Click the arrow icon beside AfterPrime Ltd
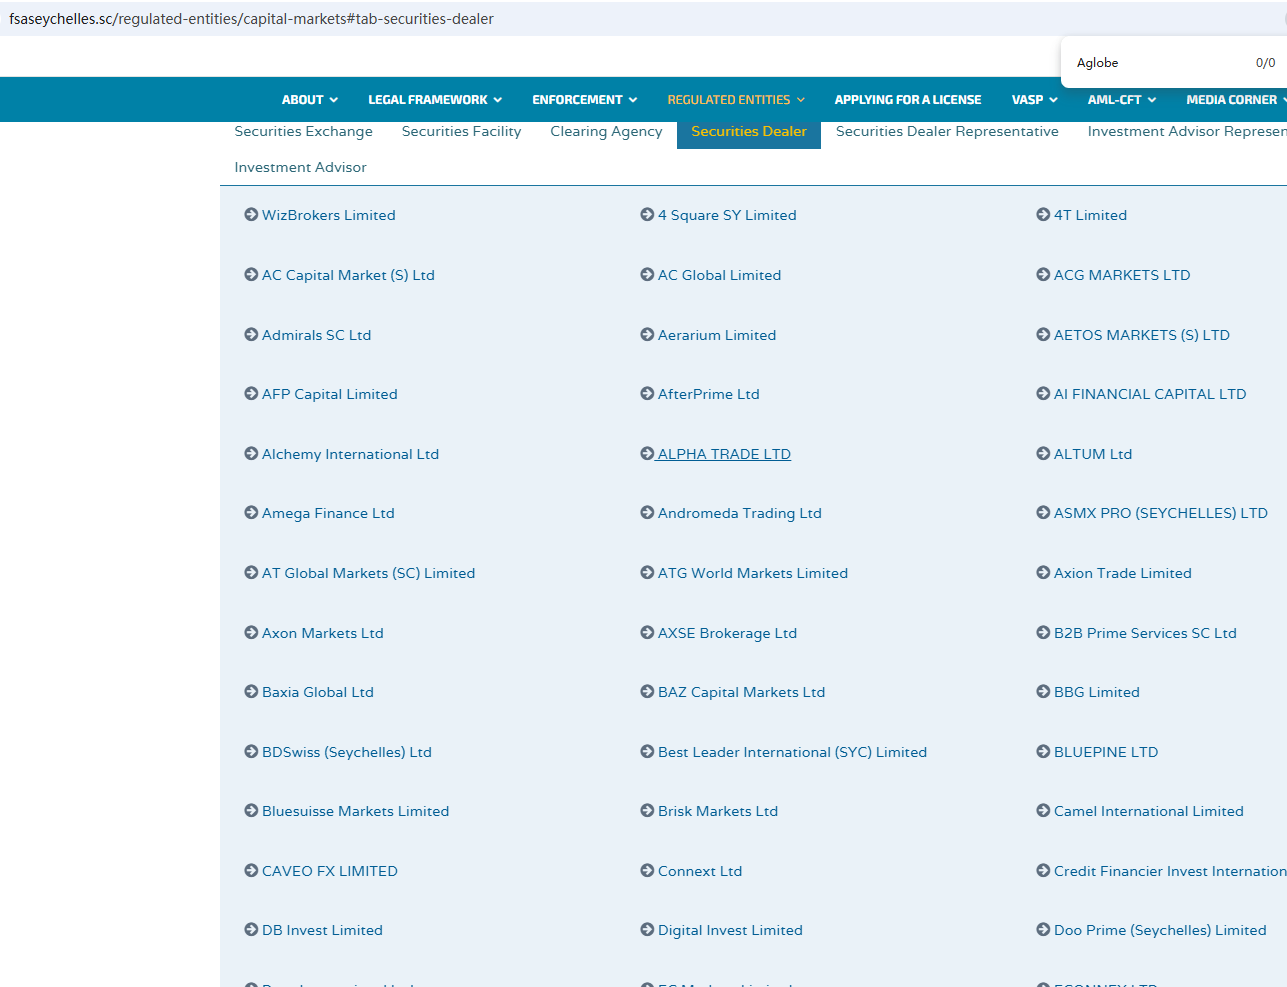1287x987 pixels. pos(647,394)
